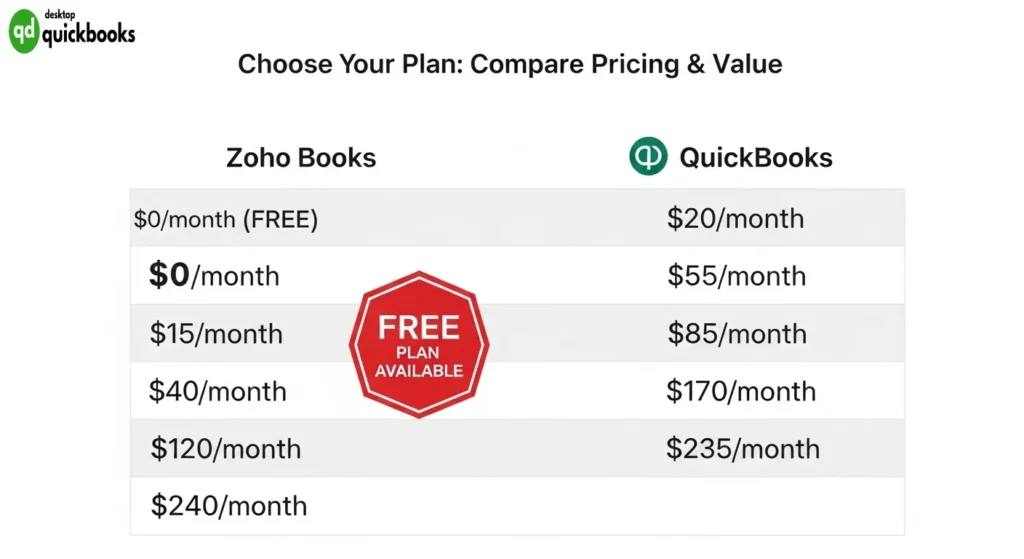Choose the Zoho $240/month plan
The image size is (1024, 559).
228,506
